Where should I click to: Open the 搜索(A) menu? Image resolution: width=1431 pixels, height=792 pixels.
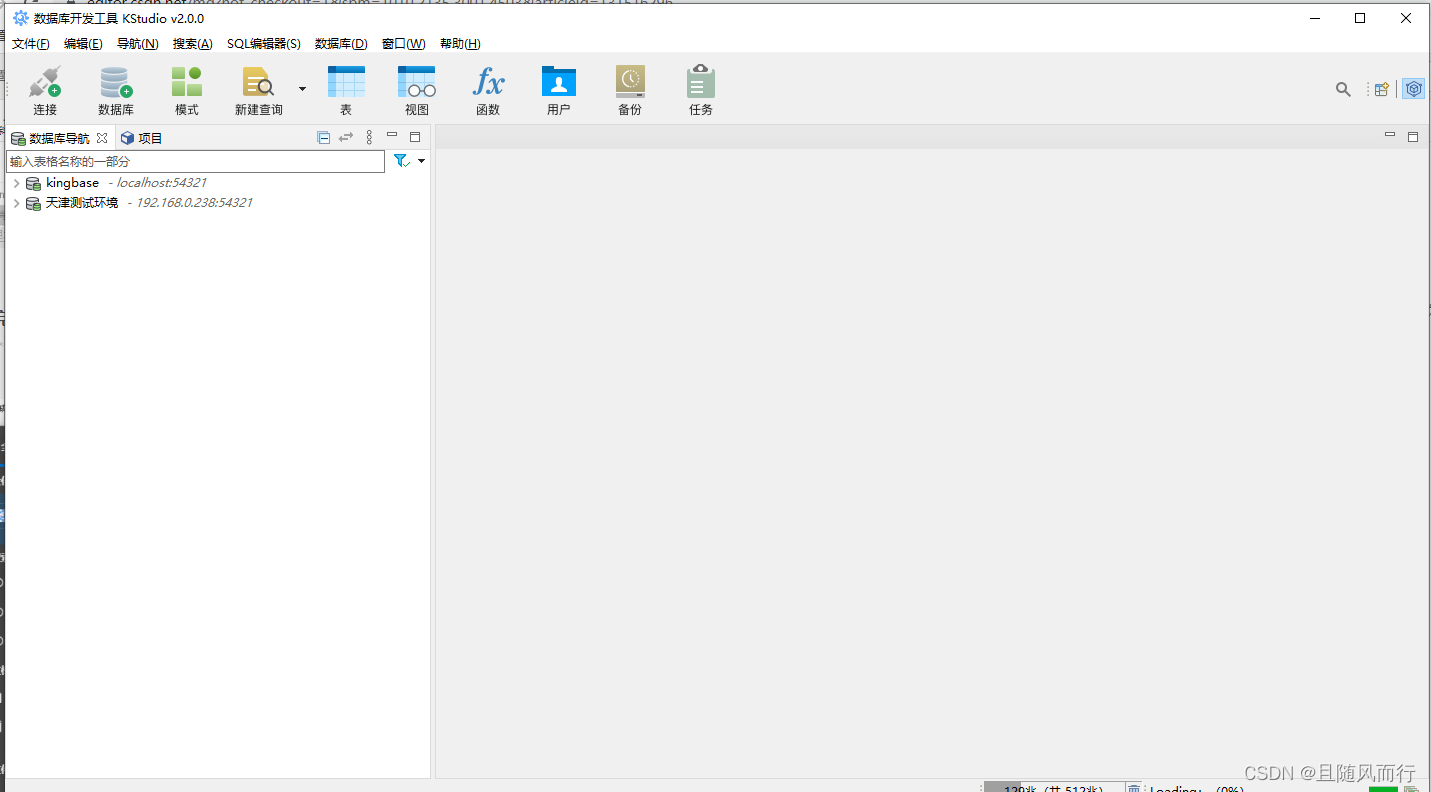[x=192, y=44]
